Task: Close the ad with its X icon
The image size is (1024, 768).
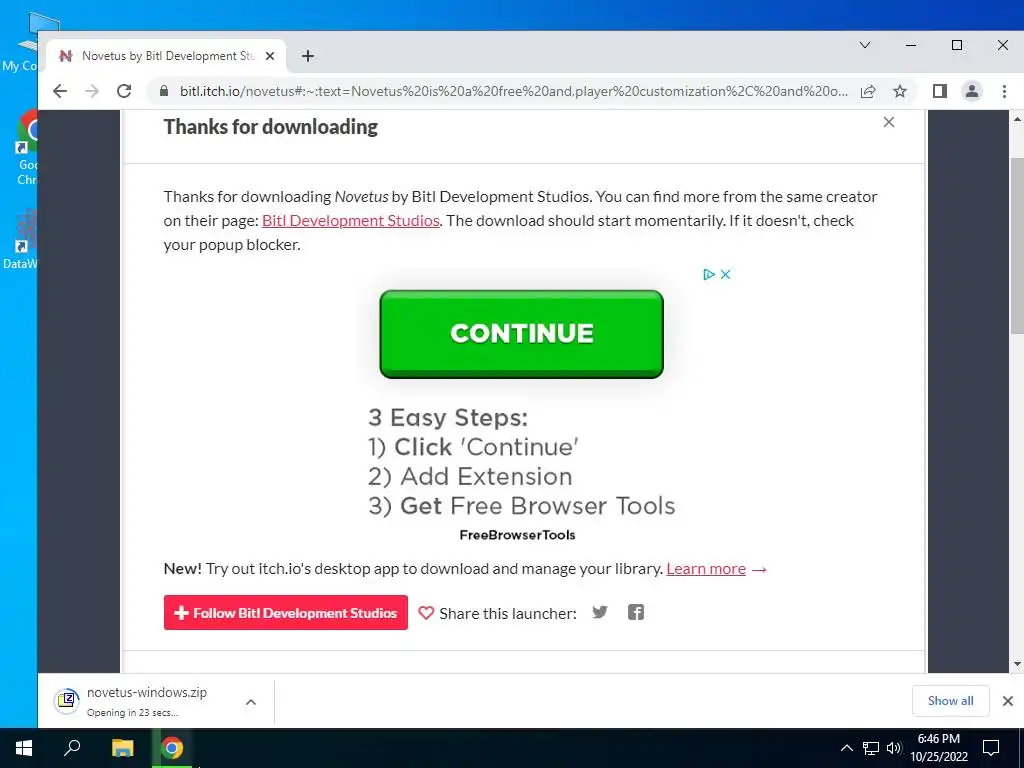Action: tap(725, 274)
